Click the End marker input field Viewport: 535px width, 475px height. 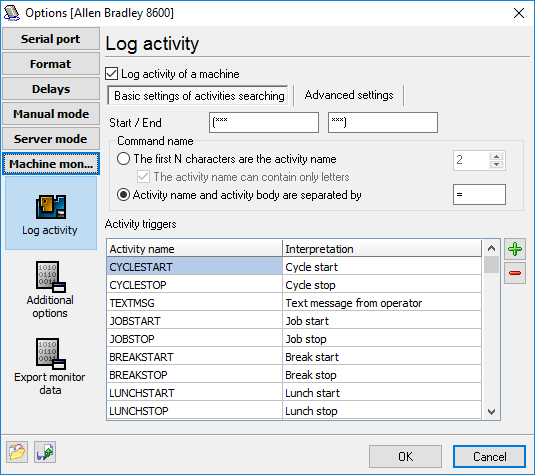(383, 123)
